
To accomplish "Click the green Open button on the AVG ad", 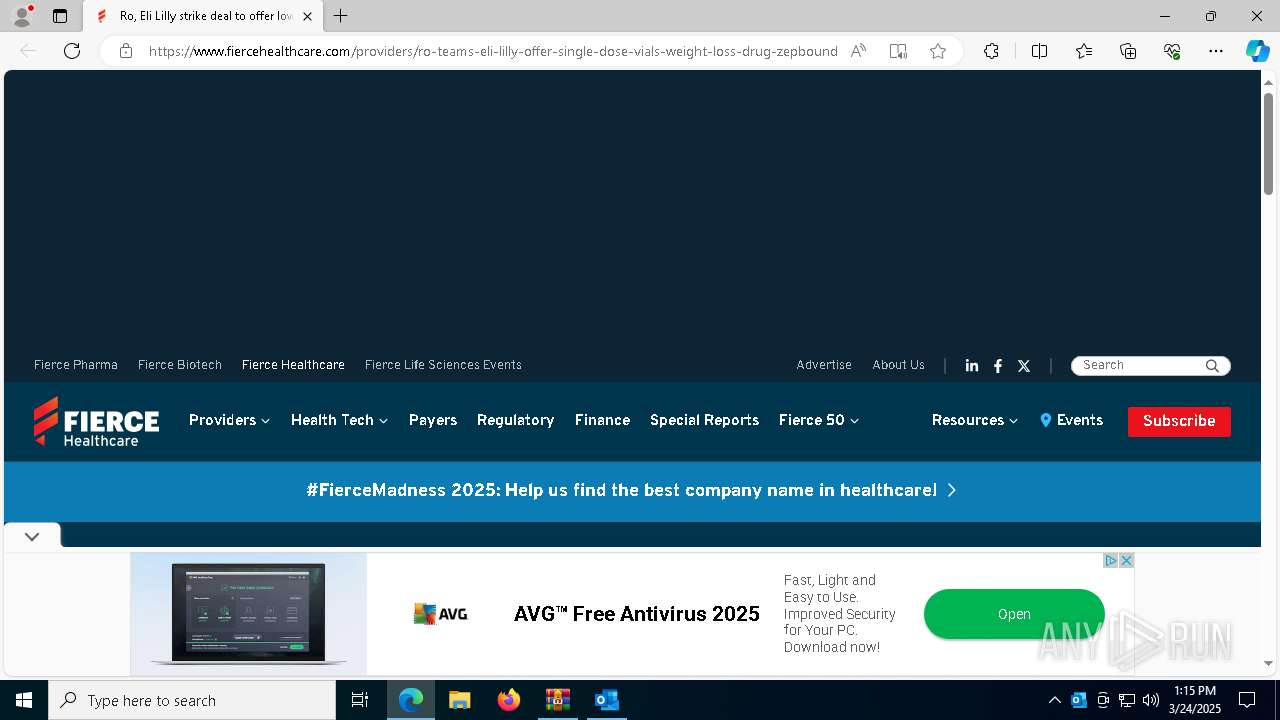I will (x=1014, y=614).
